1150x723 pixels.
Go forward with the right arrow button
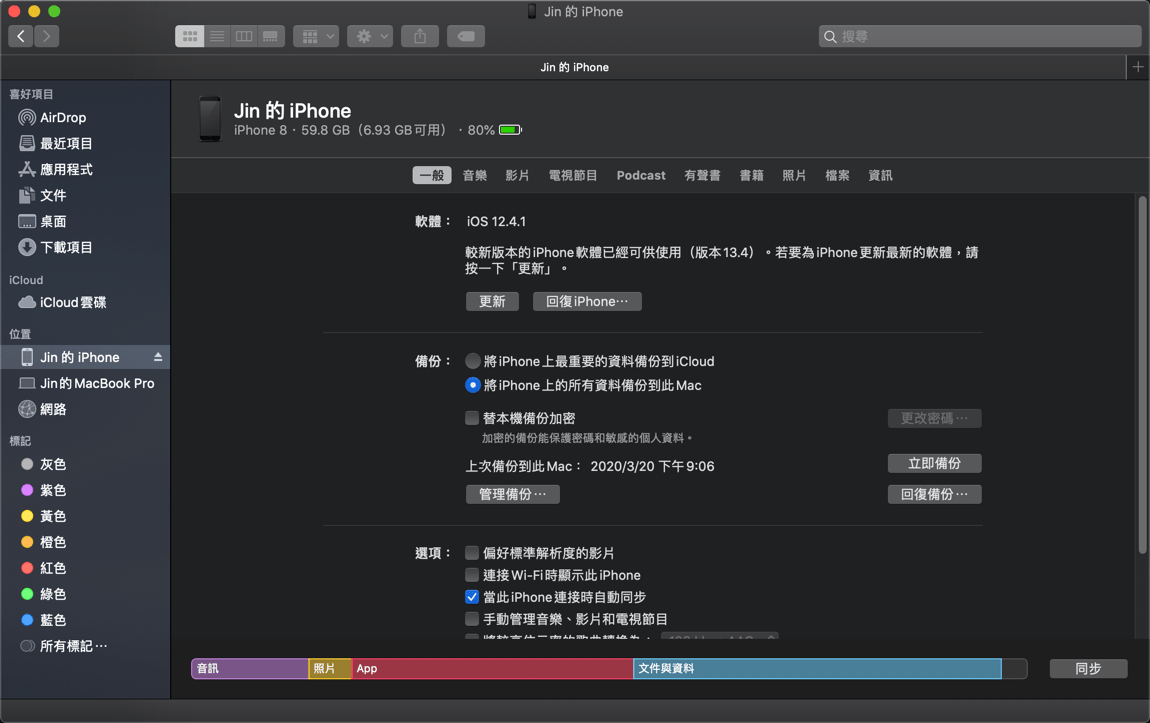(x=47, y=36)
